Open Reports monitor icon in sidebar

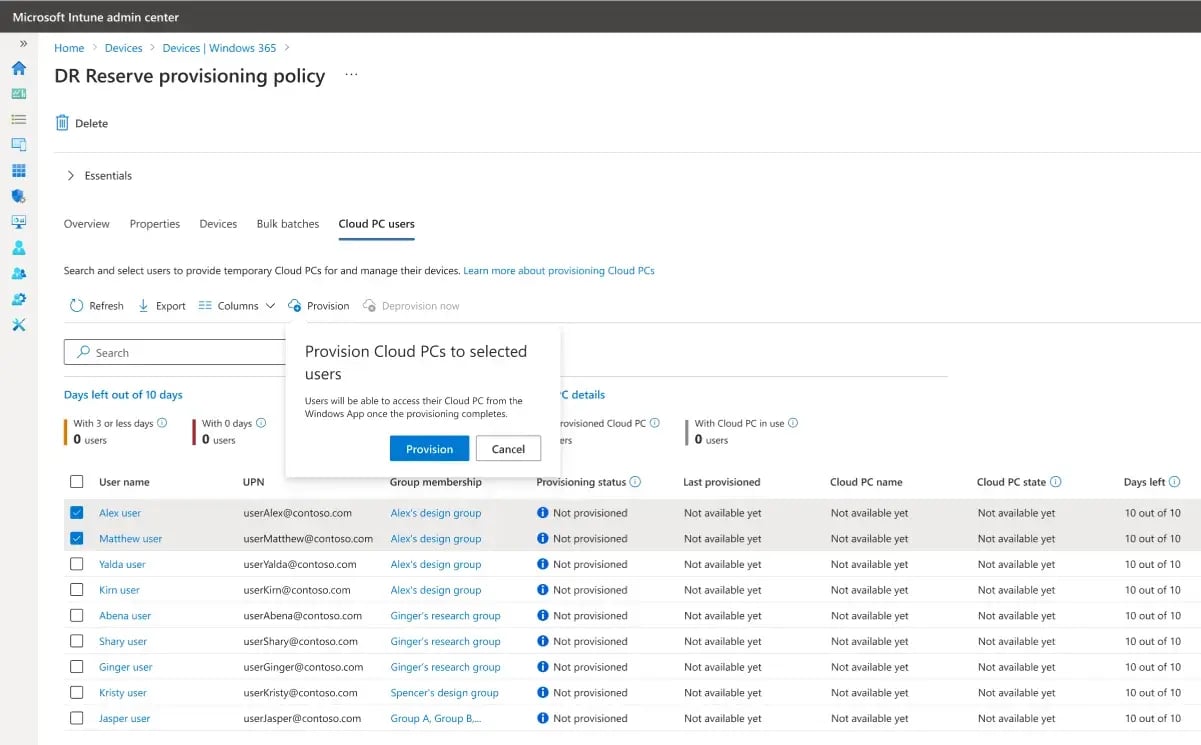coord(18,222)
